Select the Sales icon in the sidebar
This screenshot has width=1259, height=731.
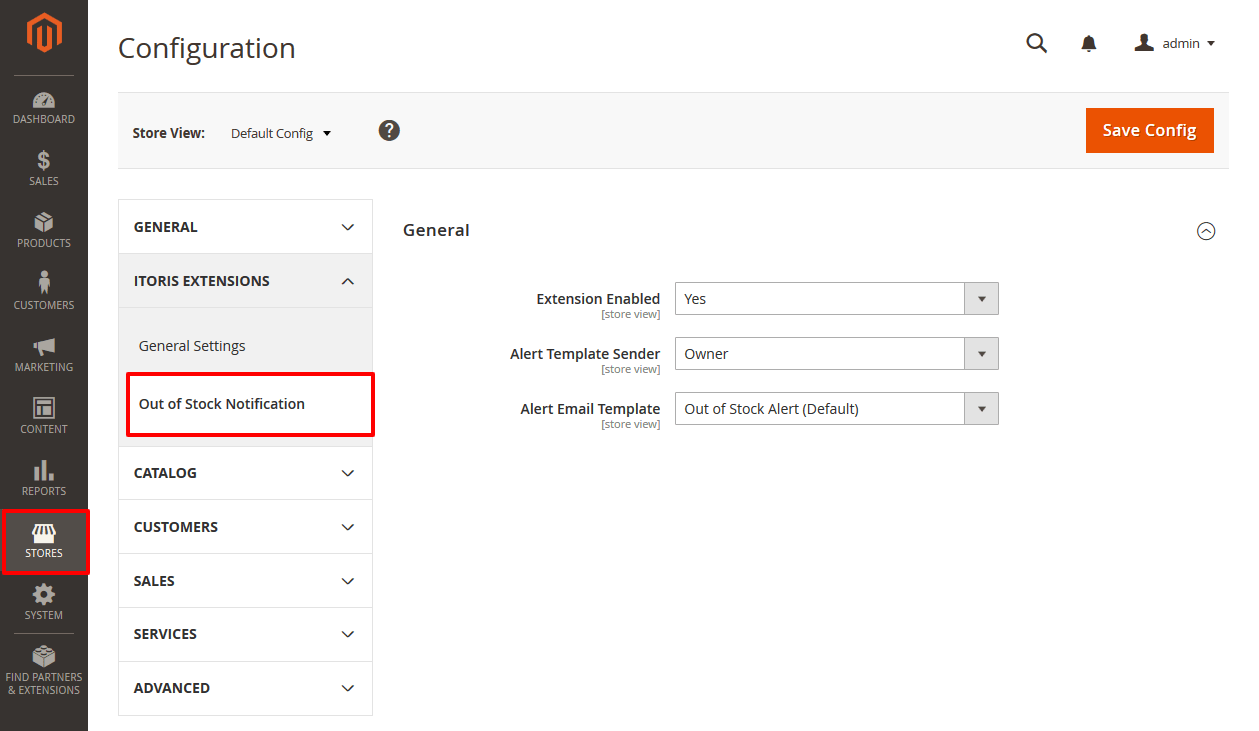44,165
